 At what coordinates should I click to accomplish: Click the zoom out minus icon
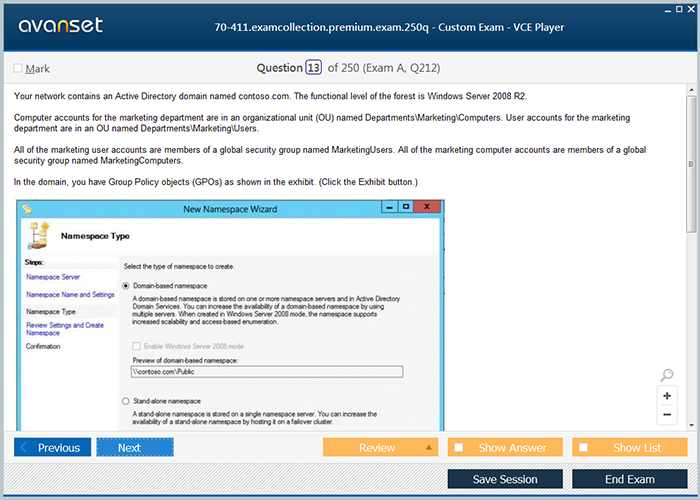pos(667,415)
